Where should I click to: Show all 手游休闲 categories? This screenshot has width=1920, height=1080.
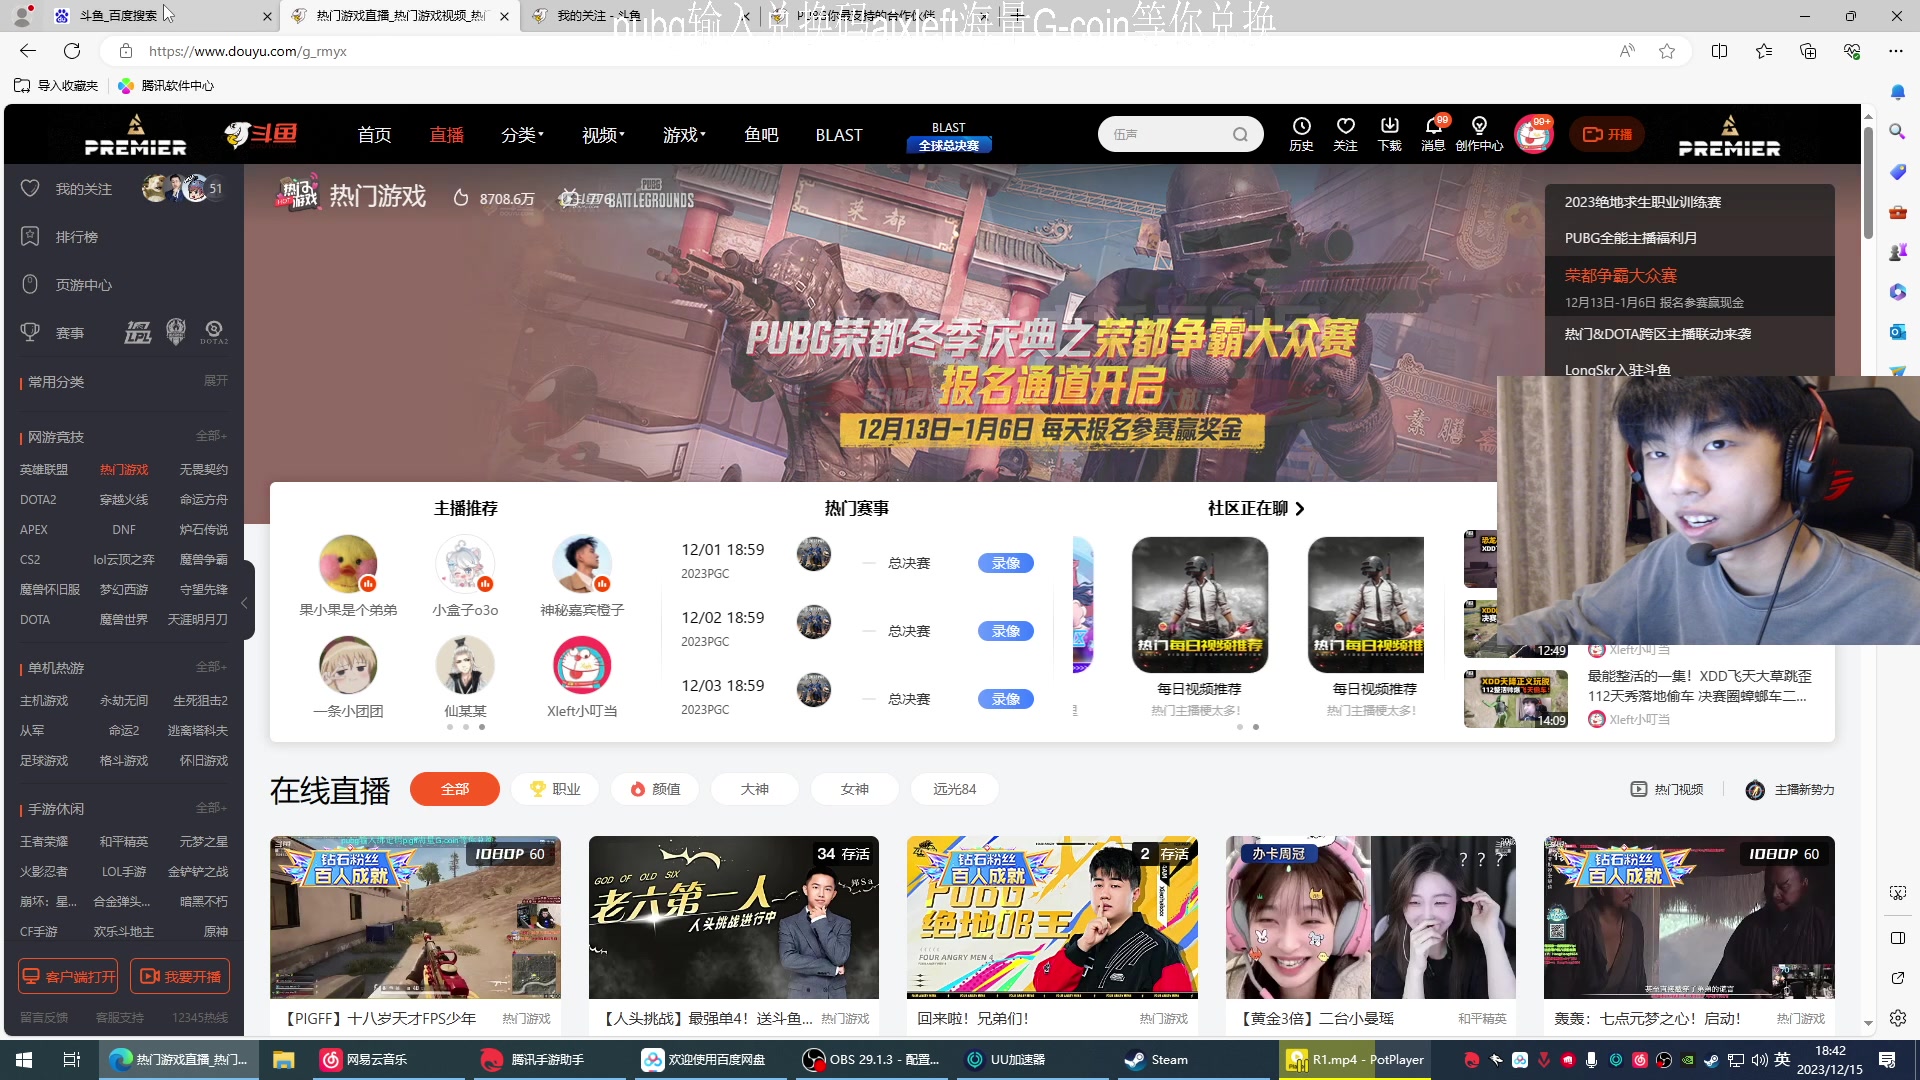(211, 808)
